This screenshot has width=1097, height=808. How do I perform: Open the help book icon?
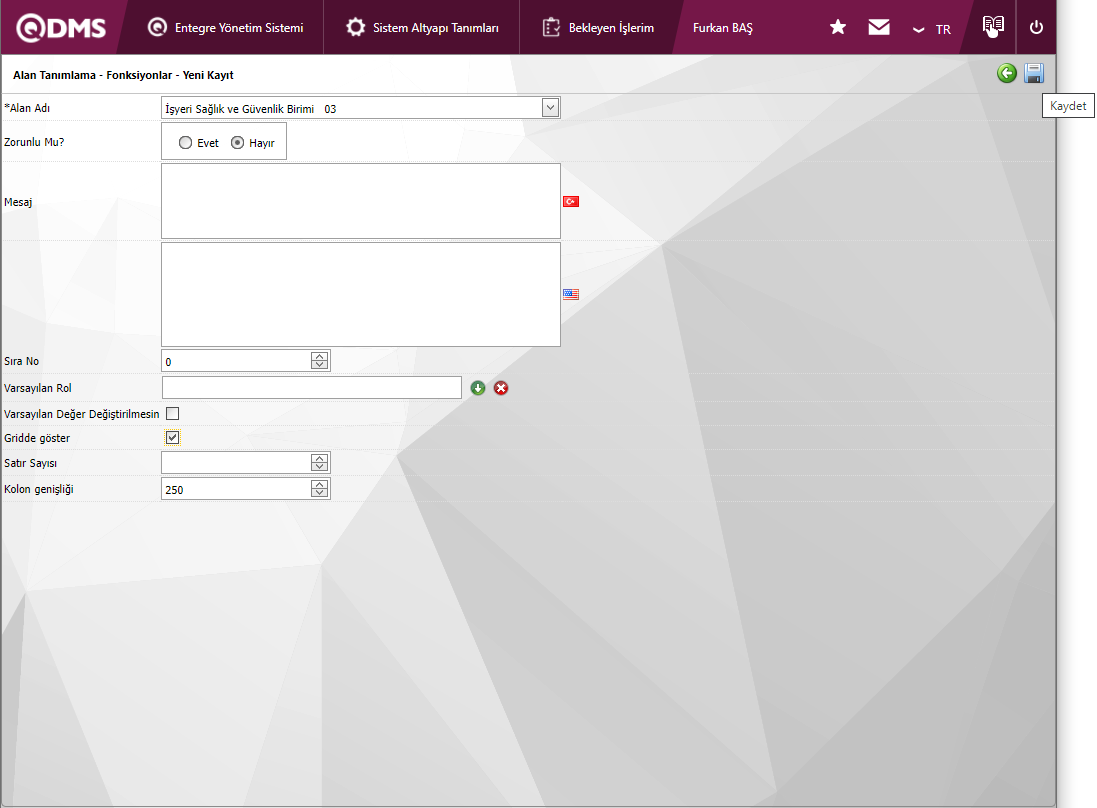pos(993,27)
